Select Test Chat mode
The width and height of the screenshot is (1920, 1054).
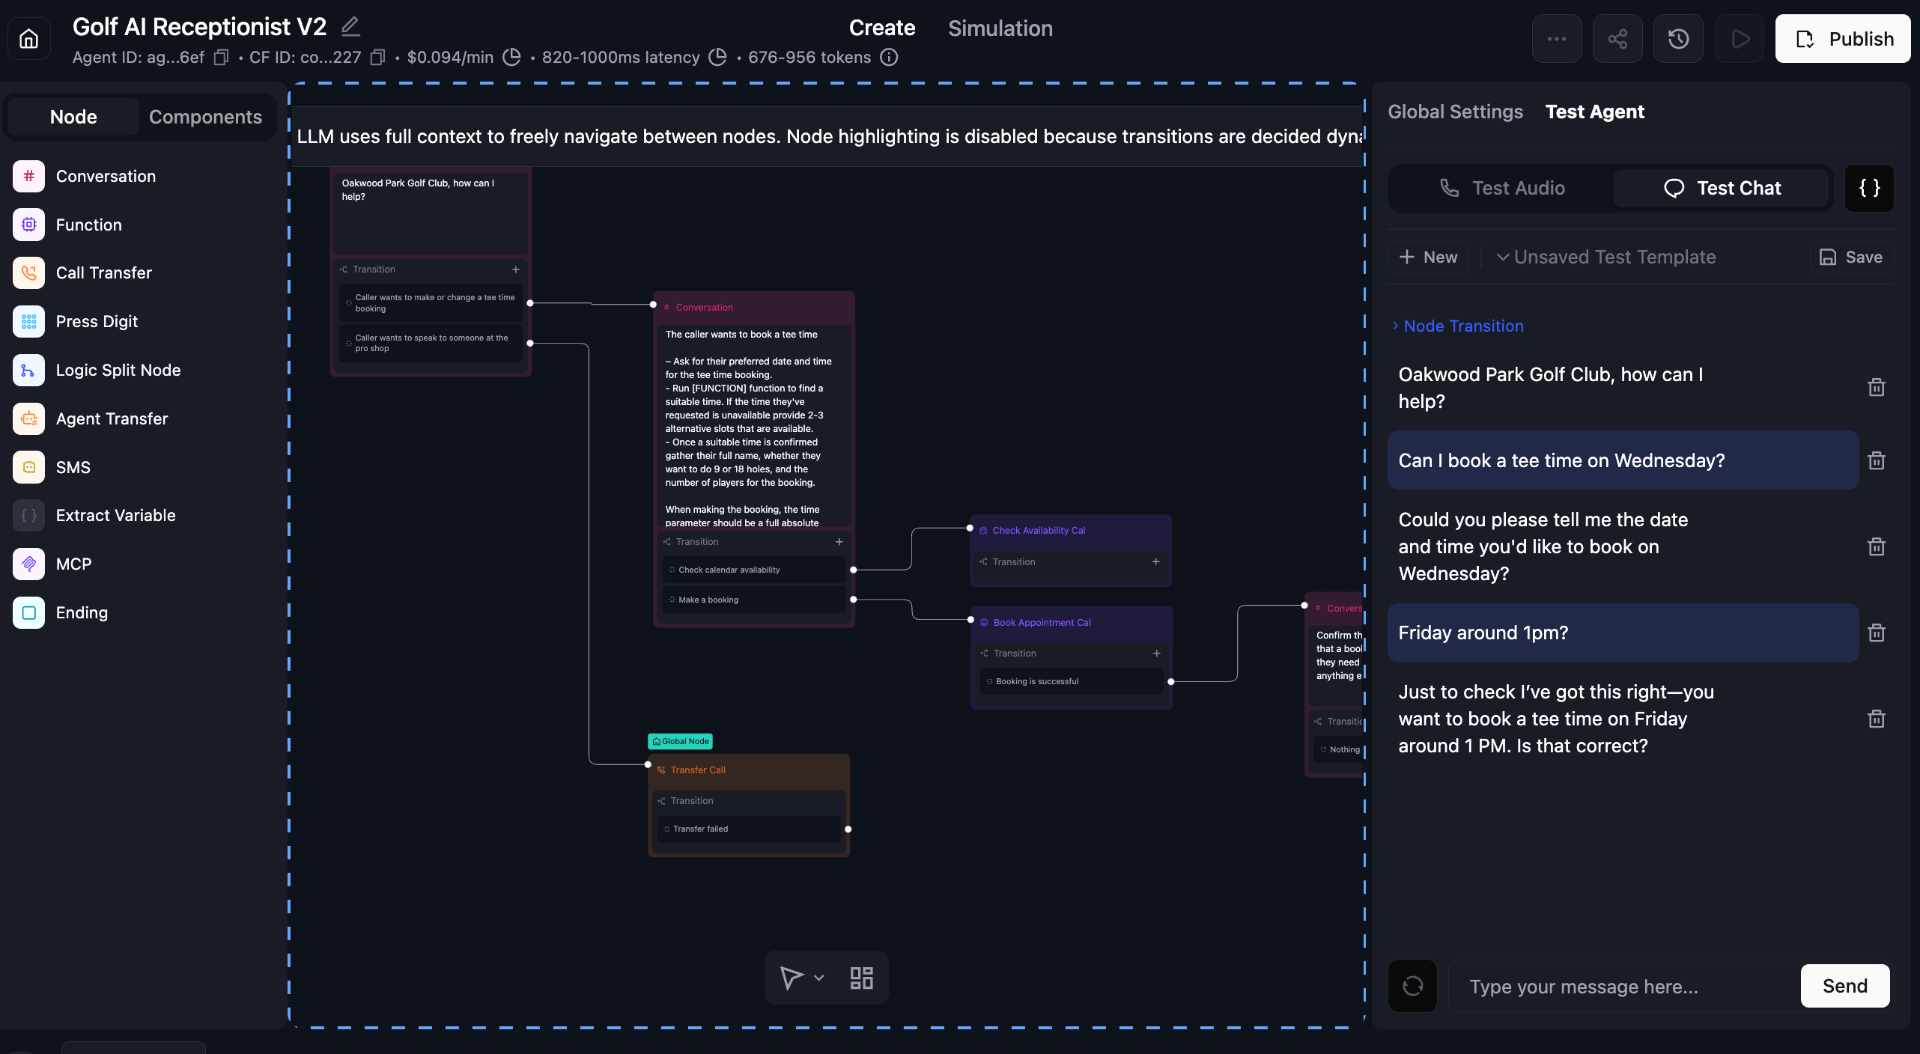point(1721,188)
